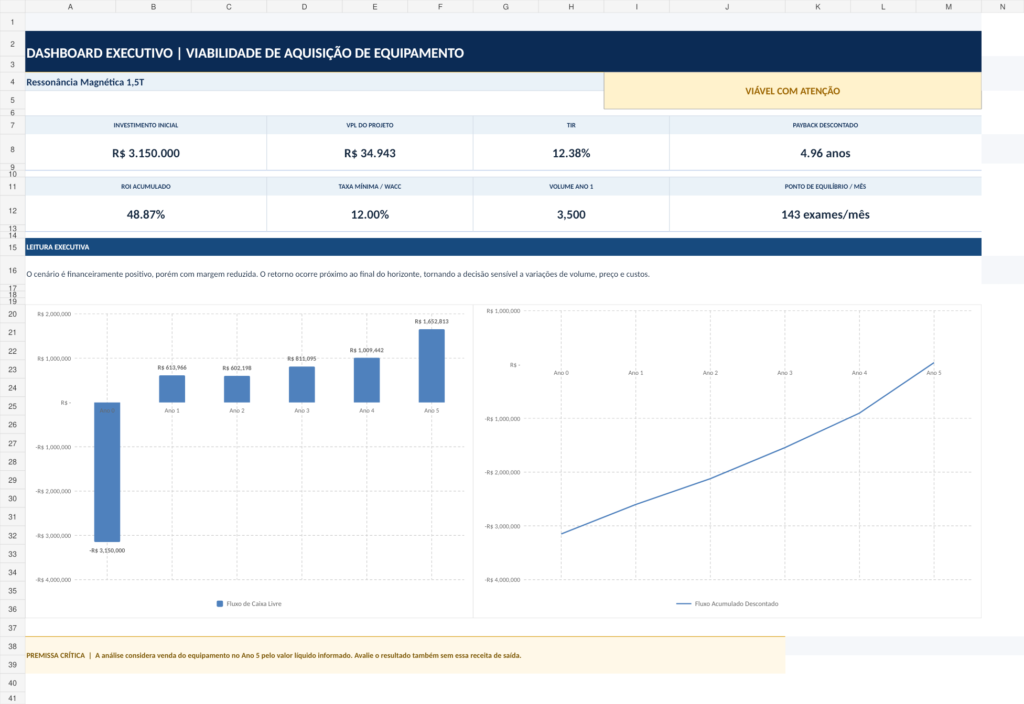Click the ROI acumulado 48.87% cell
1024x704 pixels.
146,214
